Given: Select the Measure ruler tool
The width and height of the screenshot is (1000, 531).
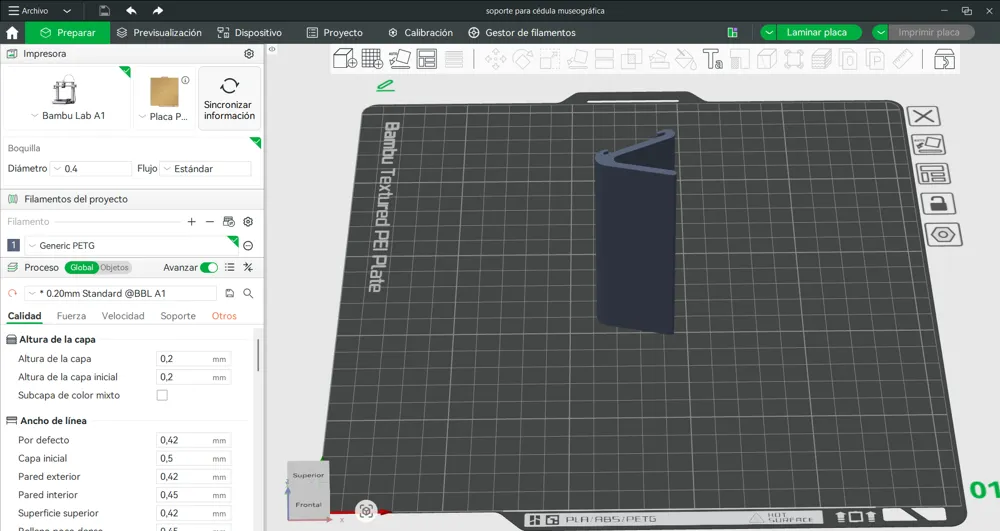Looking at the screenshot, I should 902,59.
